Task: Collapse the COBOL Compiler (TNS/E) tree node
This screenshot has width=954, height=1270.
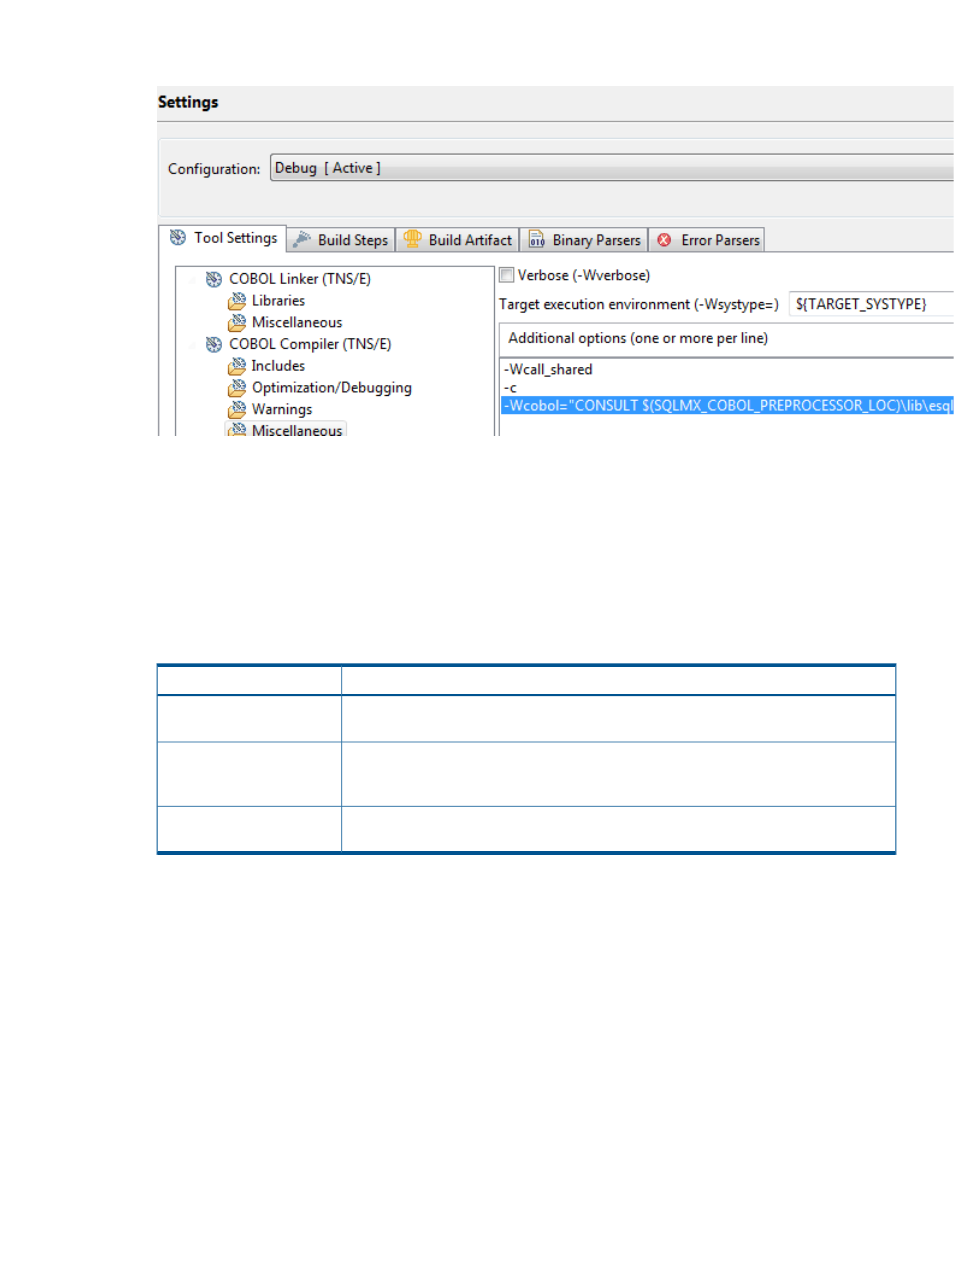Action: pos(194,344)
